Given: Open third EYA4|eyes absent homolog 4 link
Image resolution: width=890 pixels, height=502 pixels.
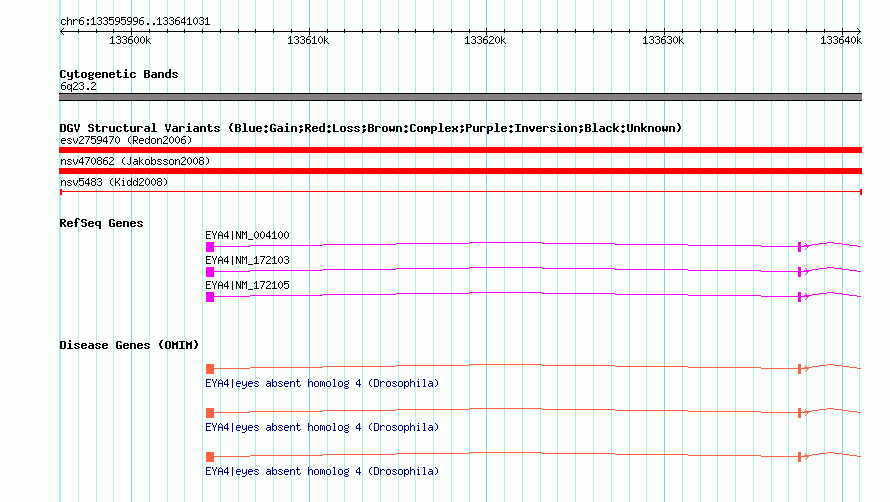Looking at the screenshot, I should [322, 471].
